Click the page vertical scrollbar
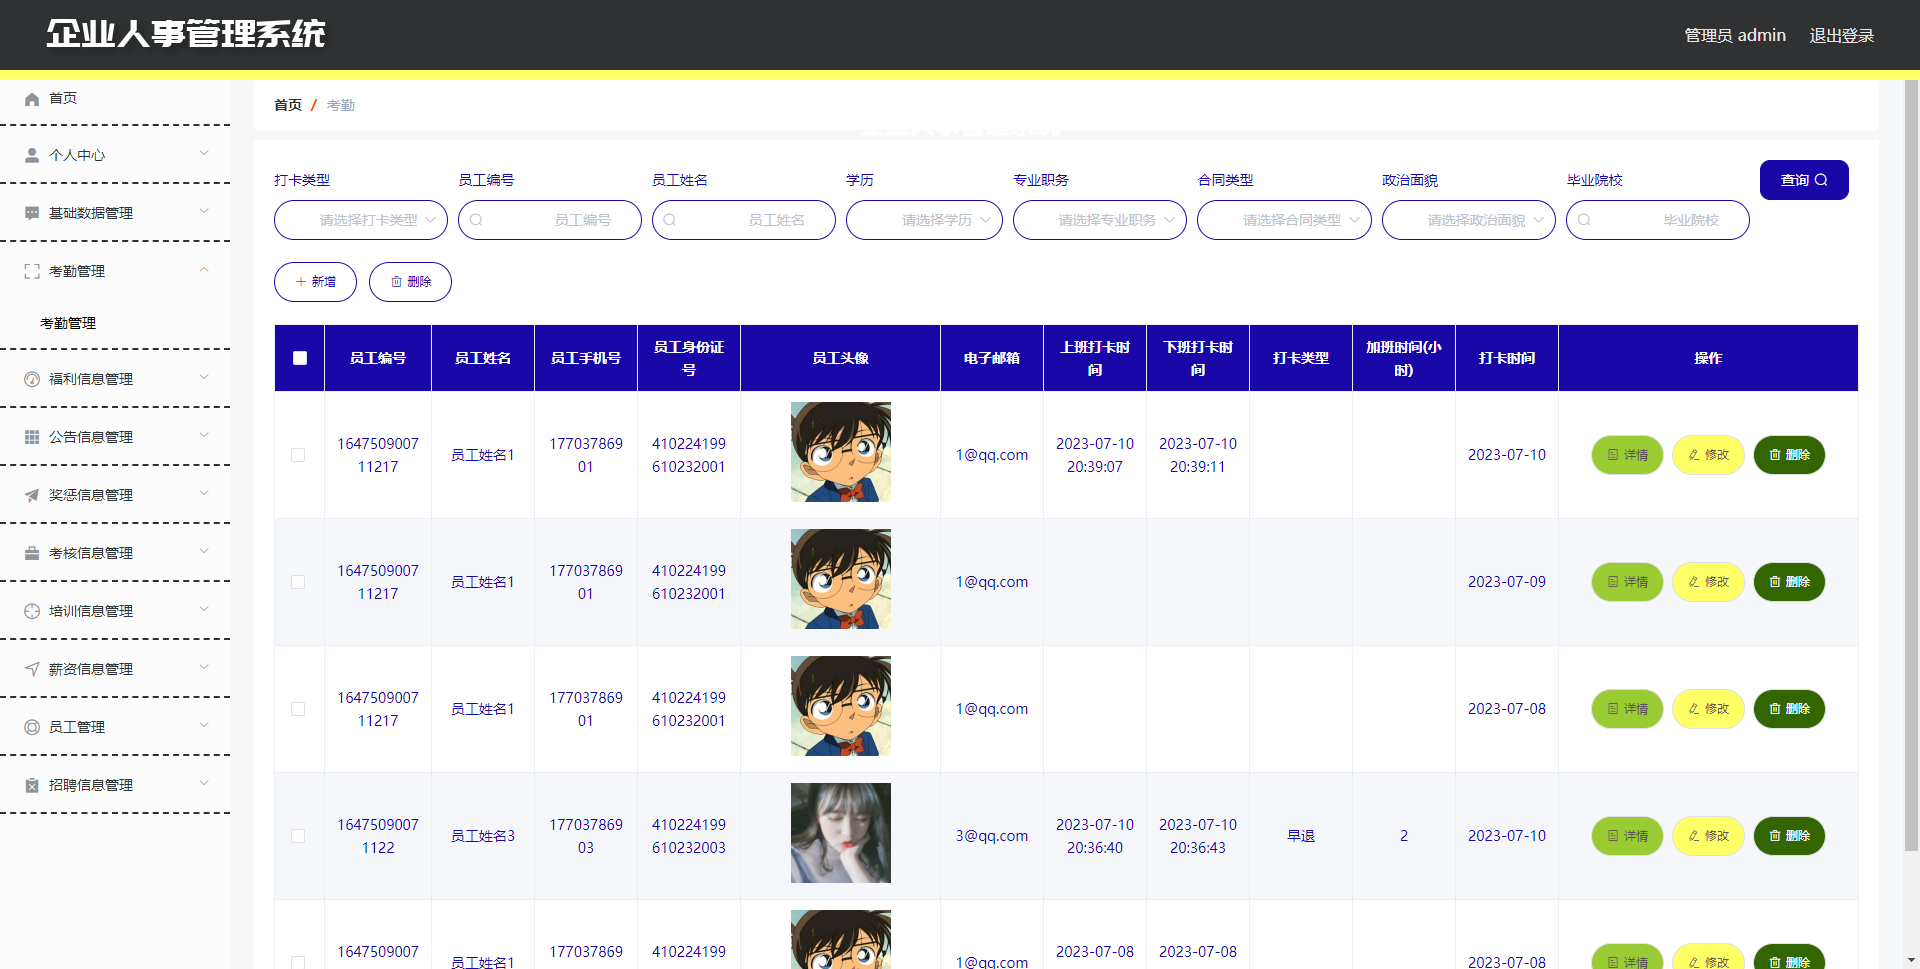The width and height of the screenshot is (1920, 969). (1911, 465)
